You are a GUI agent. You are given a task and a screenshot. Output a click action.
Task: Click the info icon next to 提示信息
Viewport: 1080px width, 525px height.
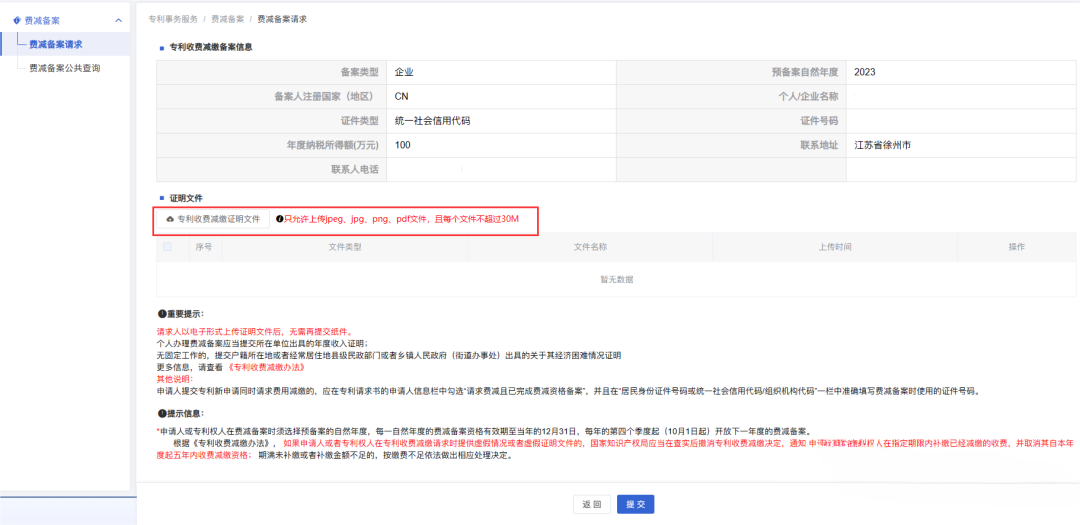point(161,413)
